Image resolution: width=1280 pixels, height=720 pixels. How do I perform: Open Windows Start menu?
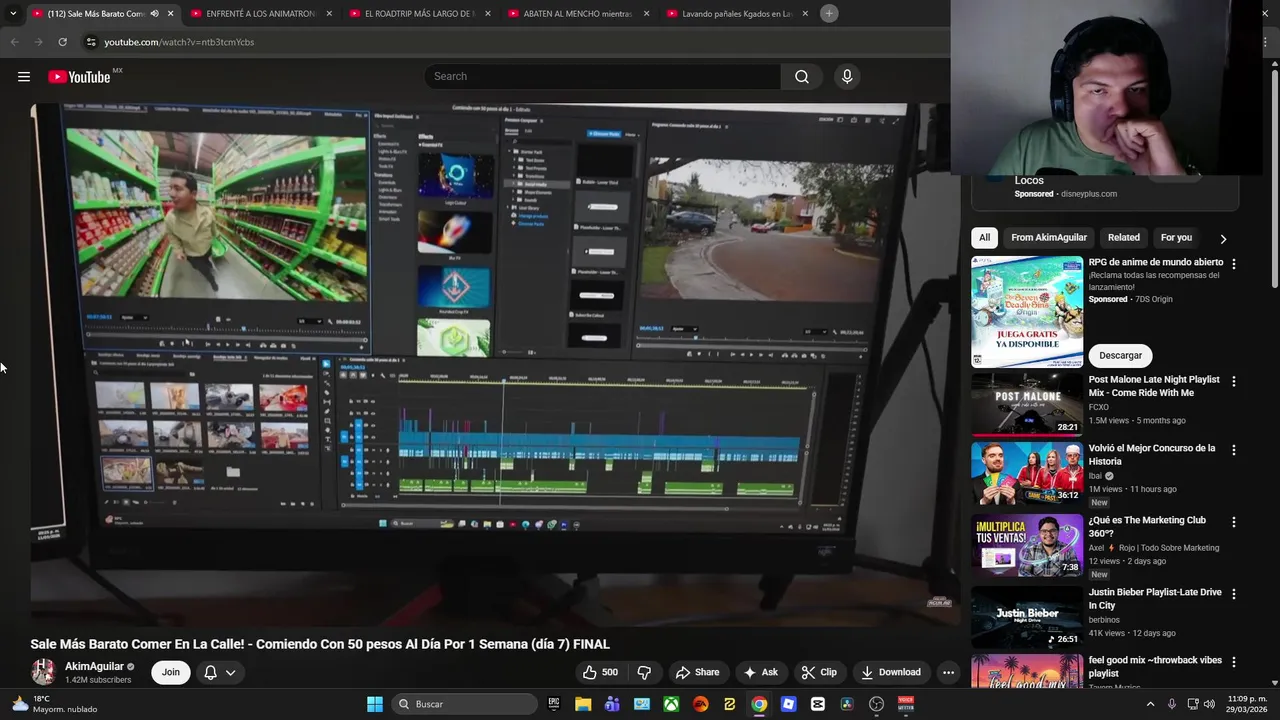[x=375, y=704]
